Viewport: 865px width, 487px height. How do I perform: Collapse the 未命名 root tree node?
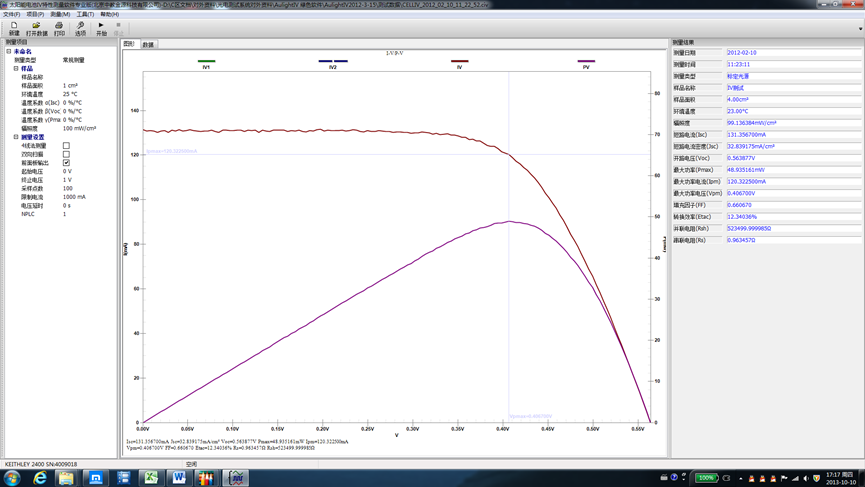click(9, 52)
